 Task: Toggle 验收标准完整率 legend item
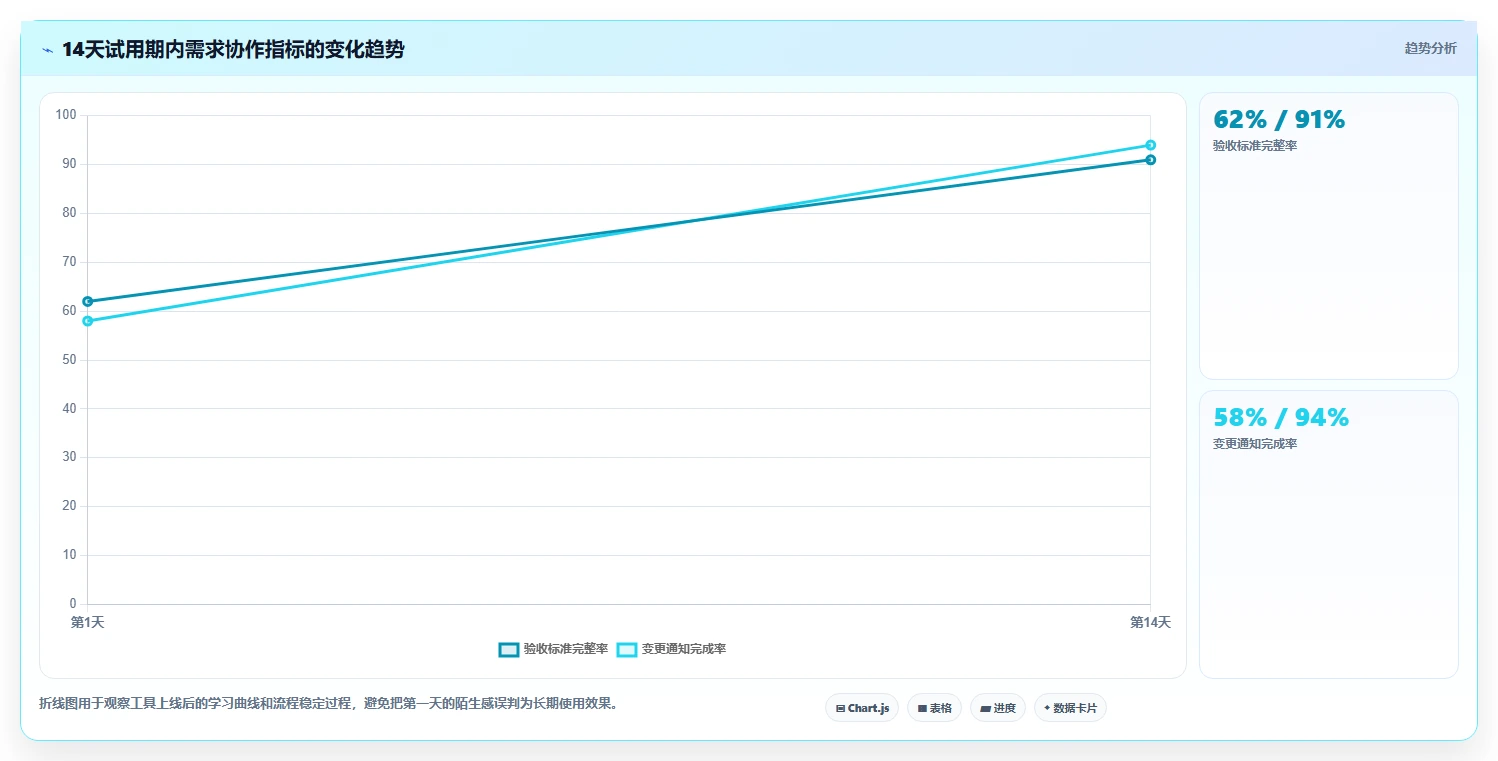pyautogui.click(x=553, y=649)
